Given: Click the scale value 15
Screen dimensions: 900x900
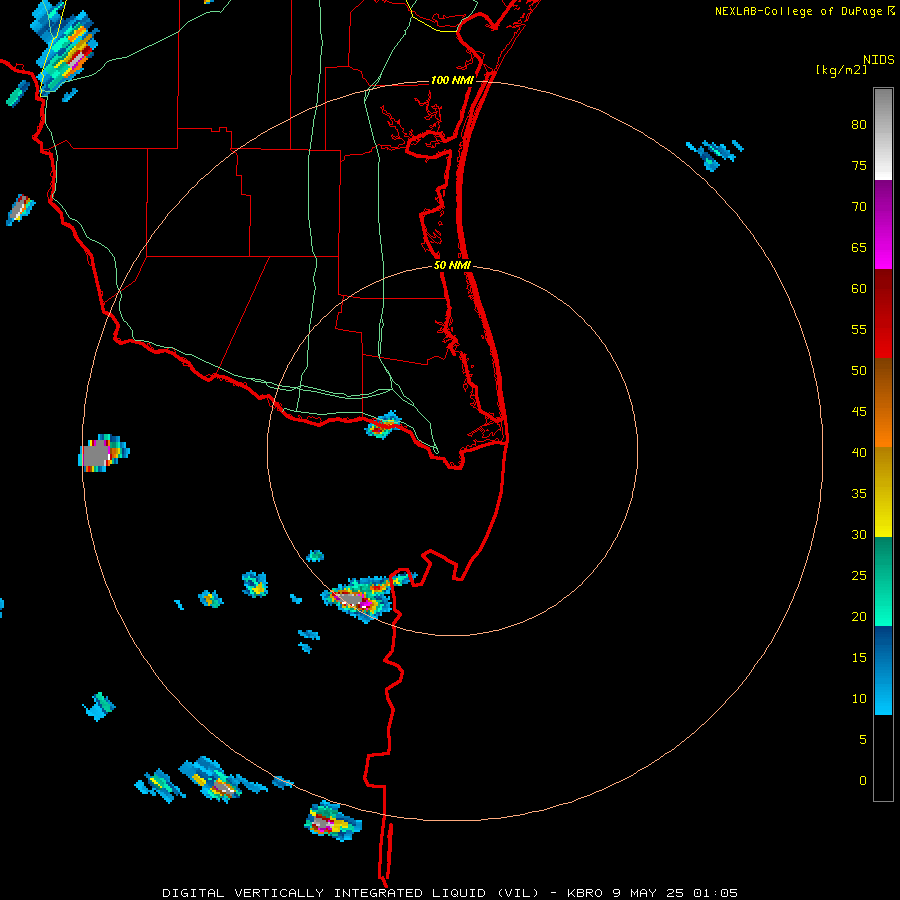Looking at the screenshot, I should (x=859, y=658).
